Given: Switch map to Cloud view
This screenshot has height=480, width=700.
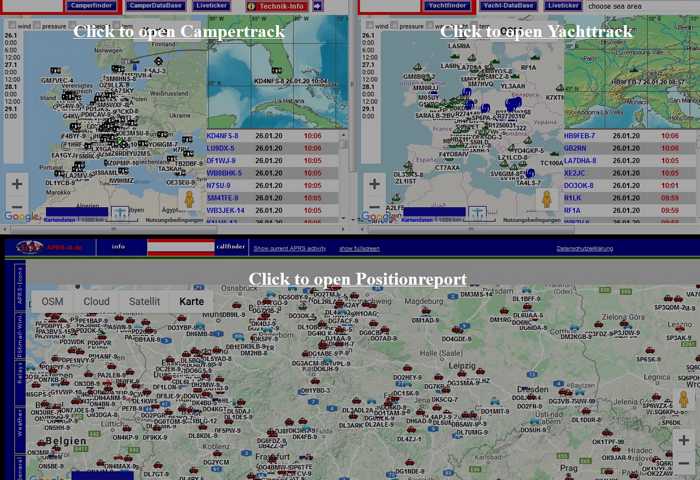Looking at the screenshot, I should [x=96, y=301].
